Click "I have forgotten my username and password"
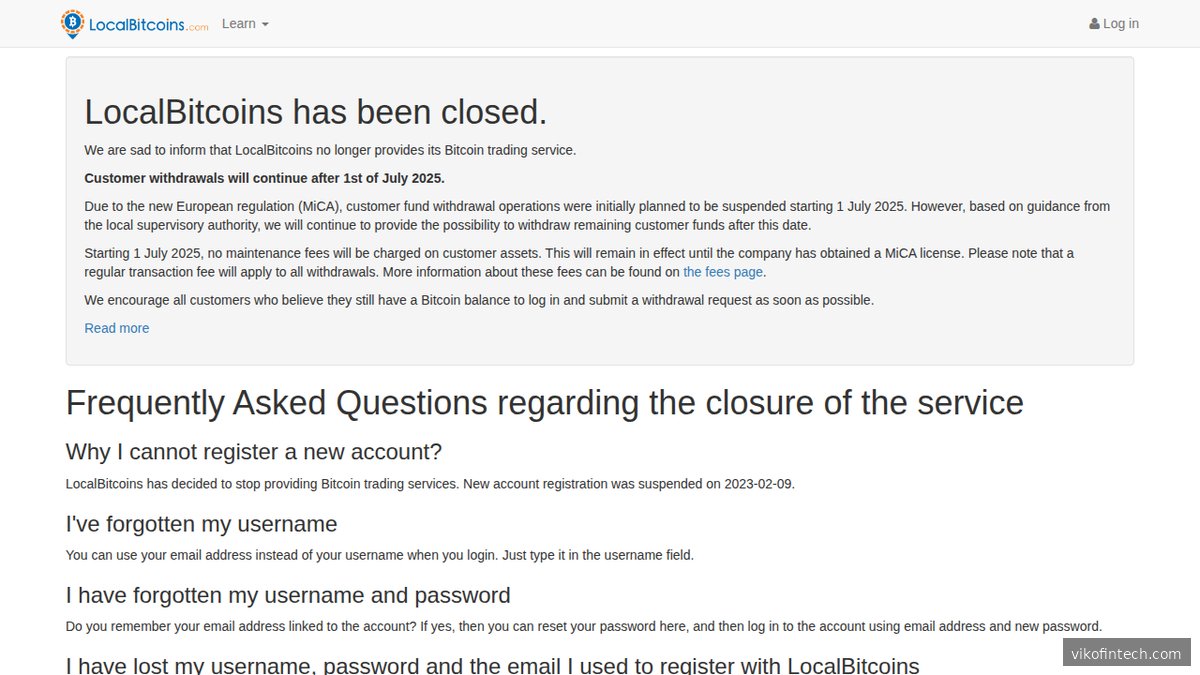1200x675 pixels. tap(288, 596)
